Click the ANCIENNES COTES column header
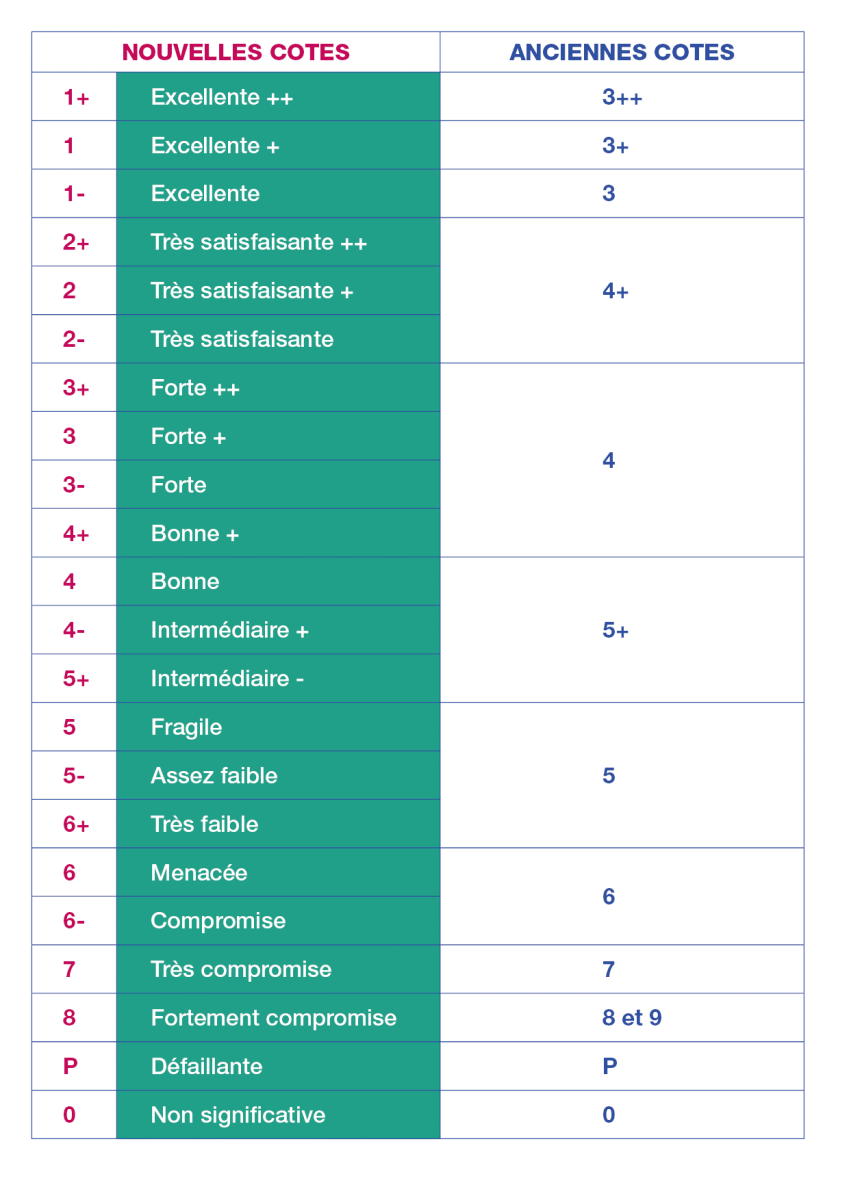Screen dimensions: 849x1200 coord(621,53)
